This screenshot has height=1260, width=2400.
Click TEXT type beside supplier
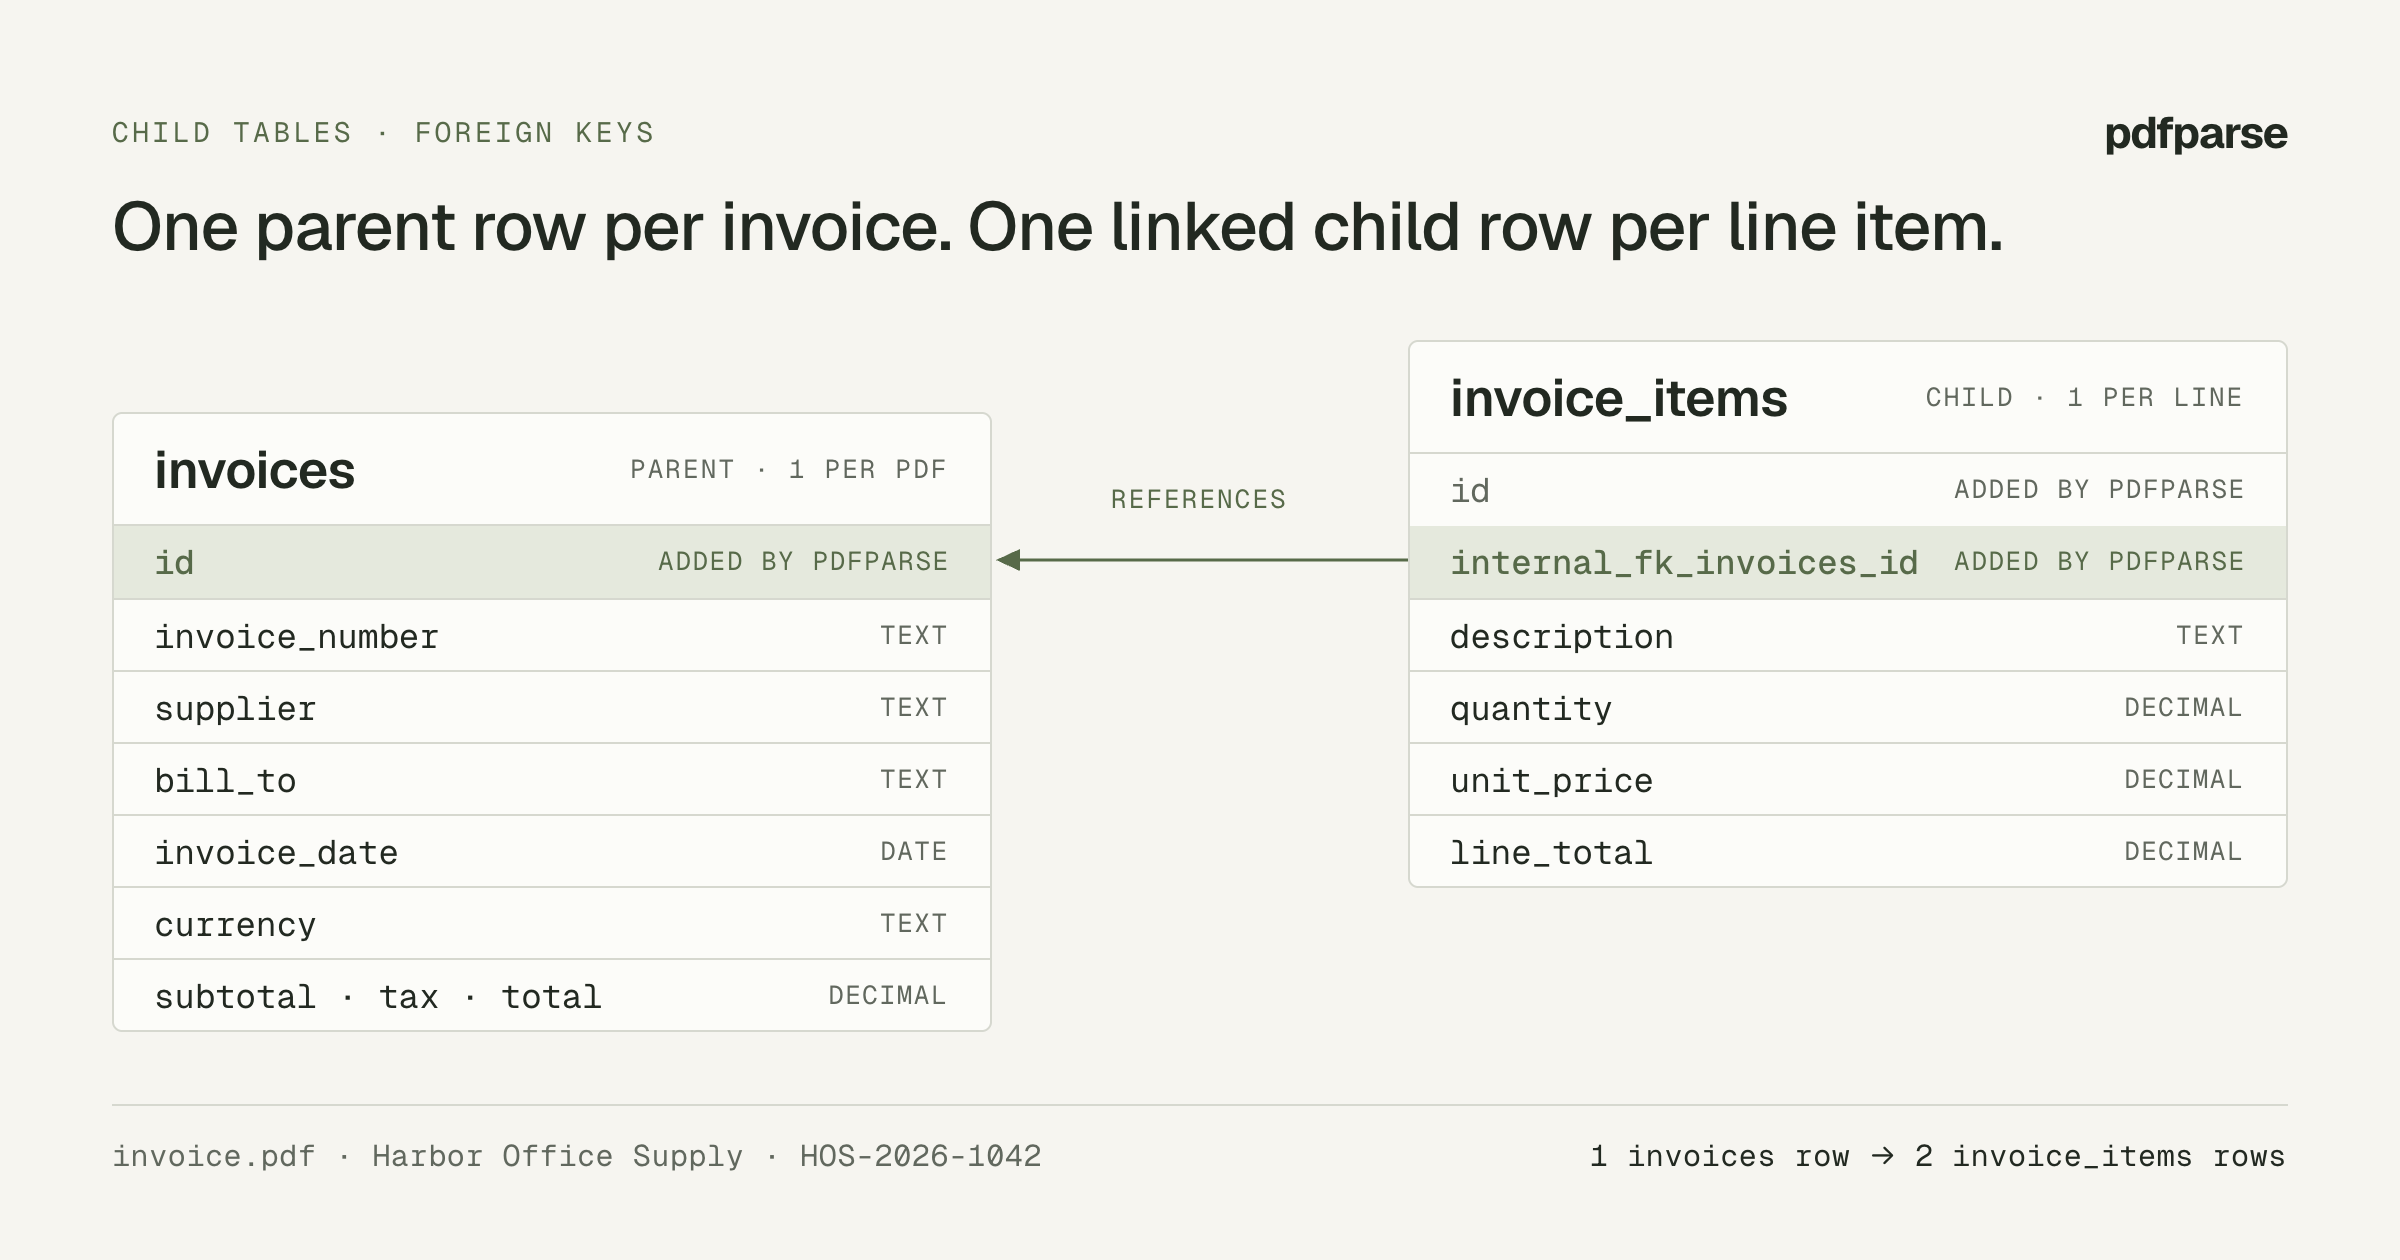pos(913,707)
